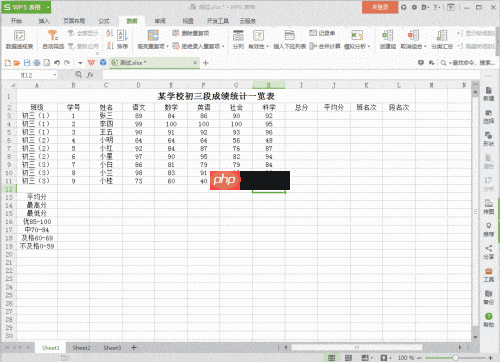
Task: Click 高亮重复项 highlight duplicates icon
Action: coord(153,35)
